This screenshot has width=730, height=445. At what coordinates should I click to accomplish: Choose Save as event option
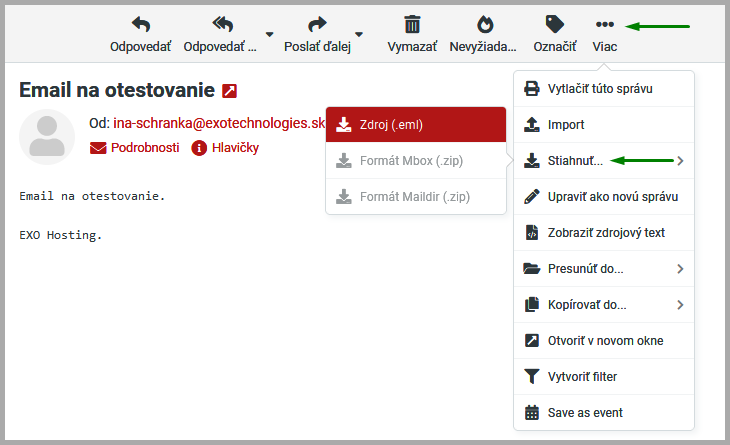click(585, 413)
